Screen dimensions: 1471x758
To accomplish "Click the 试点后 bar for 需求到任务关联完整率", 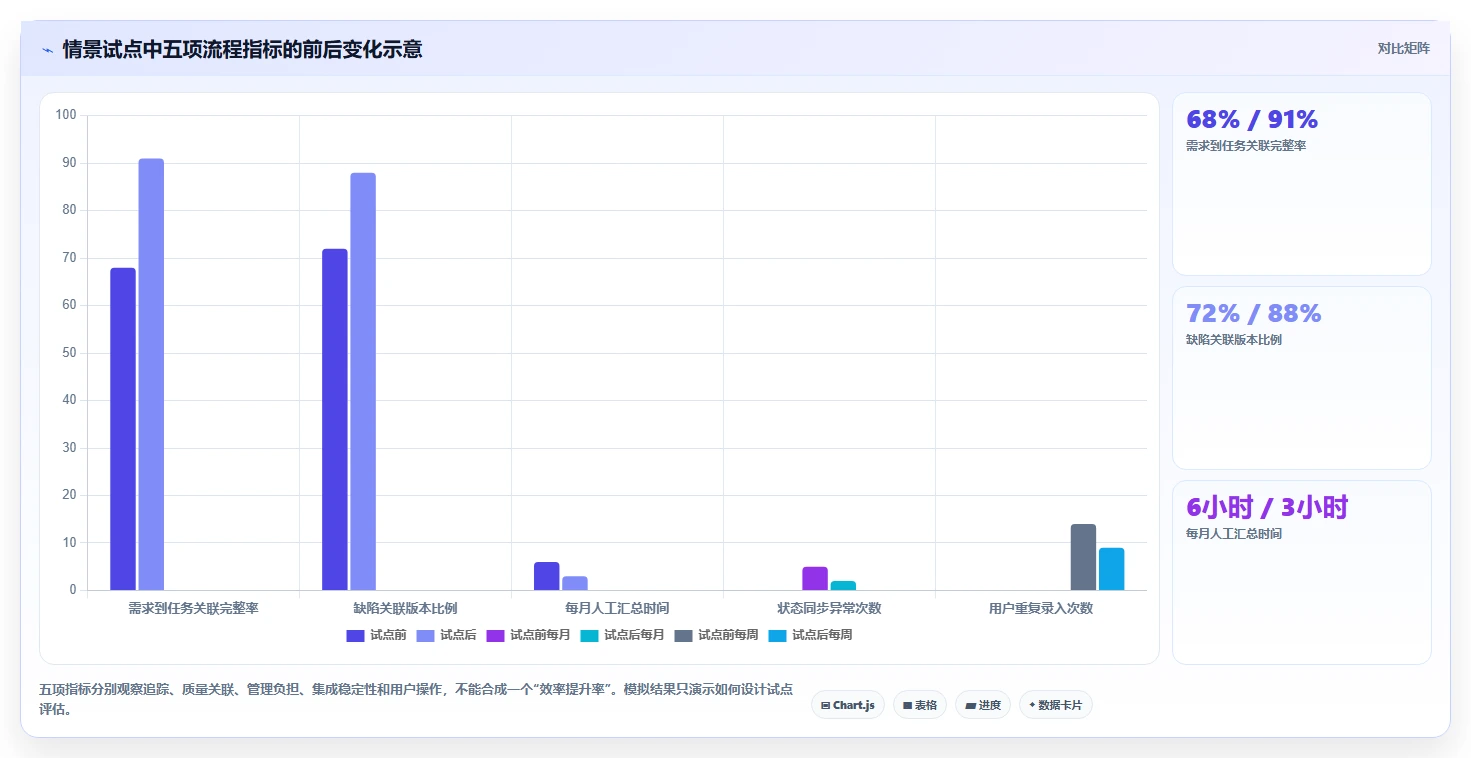I will 151,374.
